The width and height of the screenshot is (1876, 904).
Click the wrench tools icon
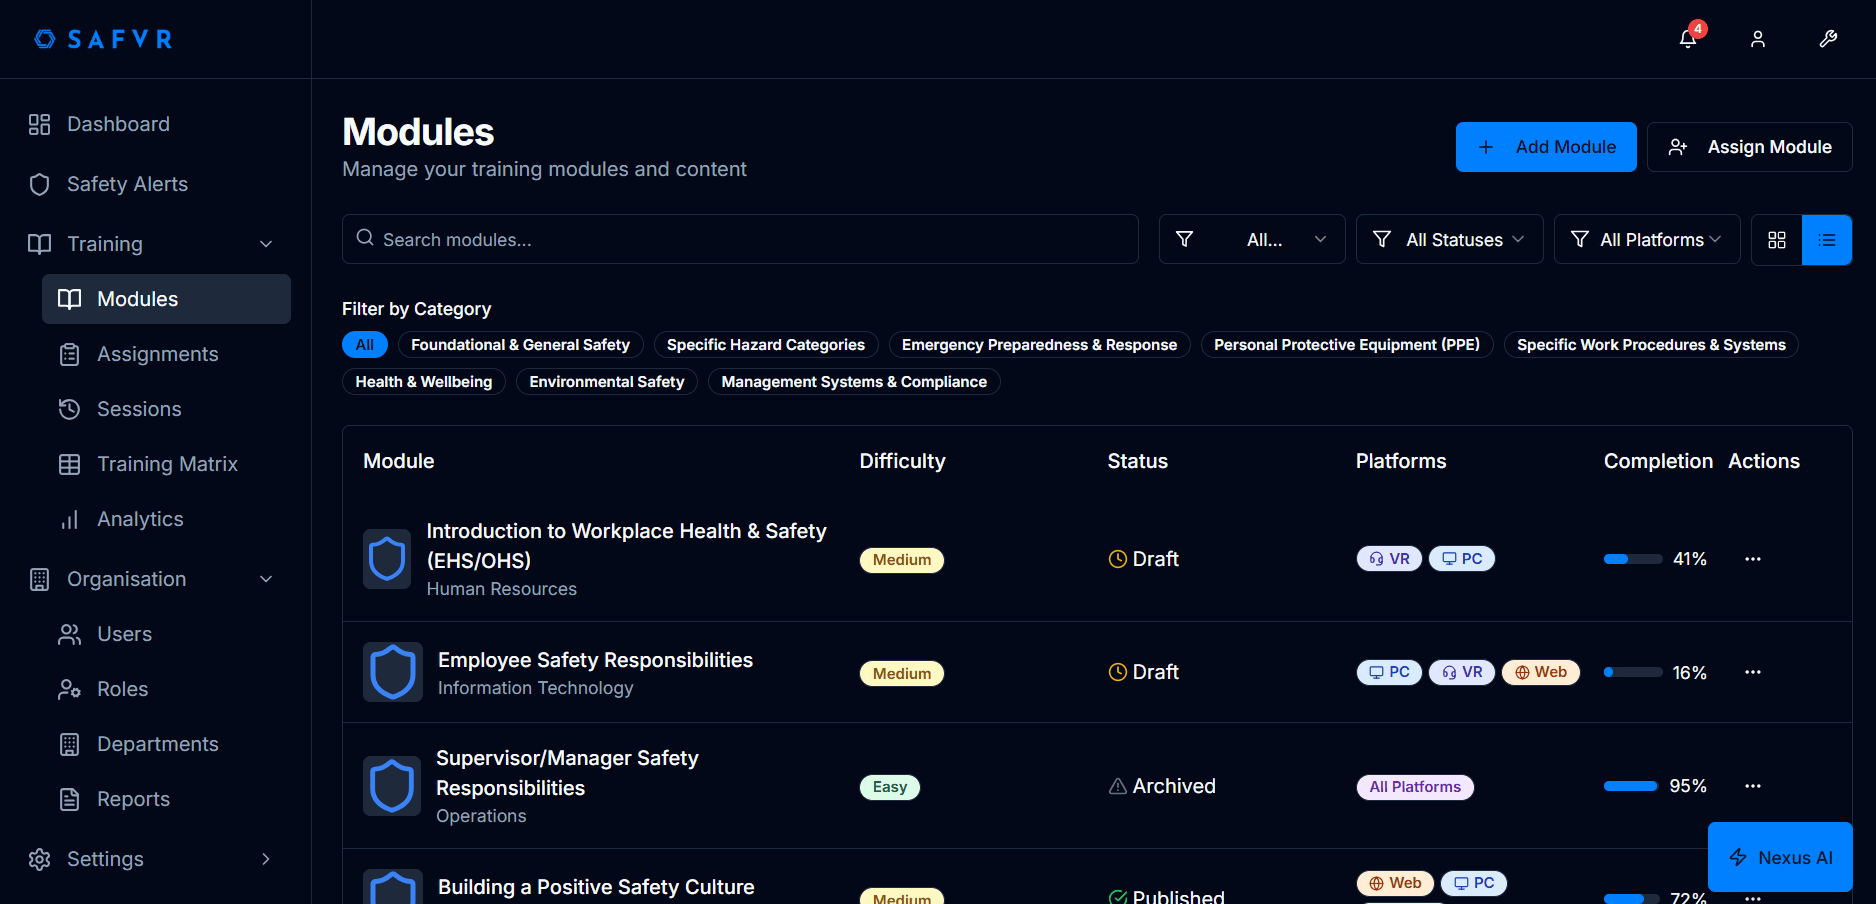click(1828, 39)
